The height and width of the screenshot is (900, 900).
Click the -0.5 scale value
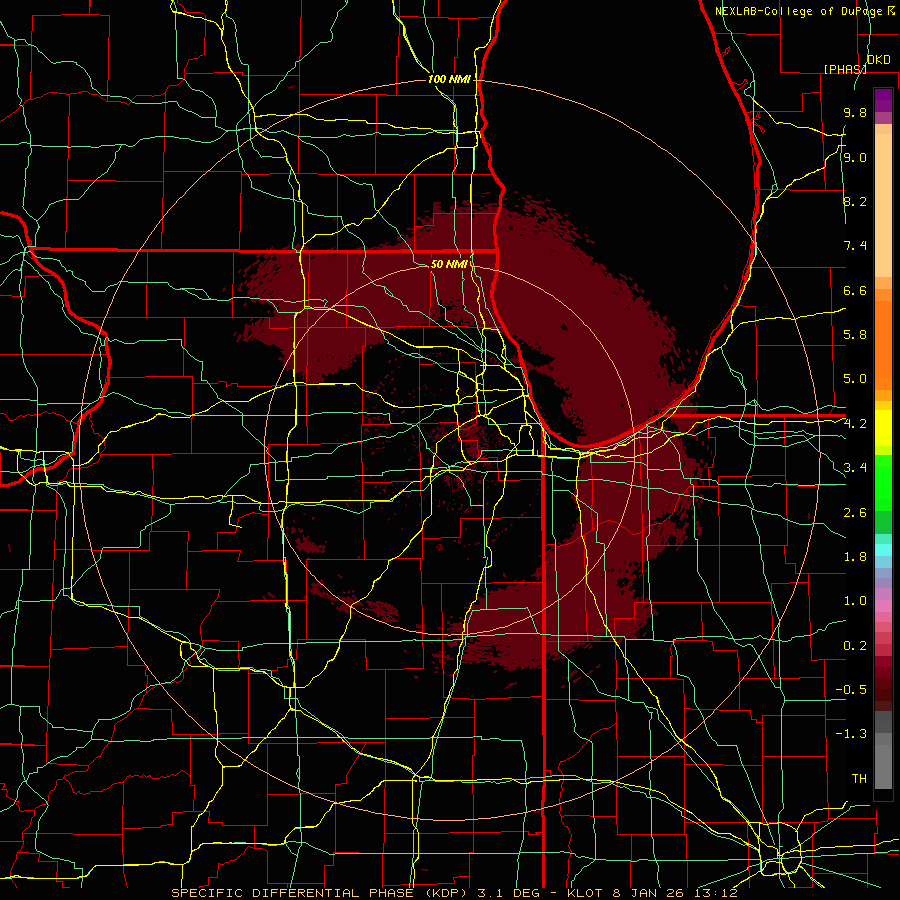point(851,690)
